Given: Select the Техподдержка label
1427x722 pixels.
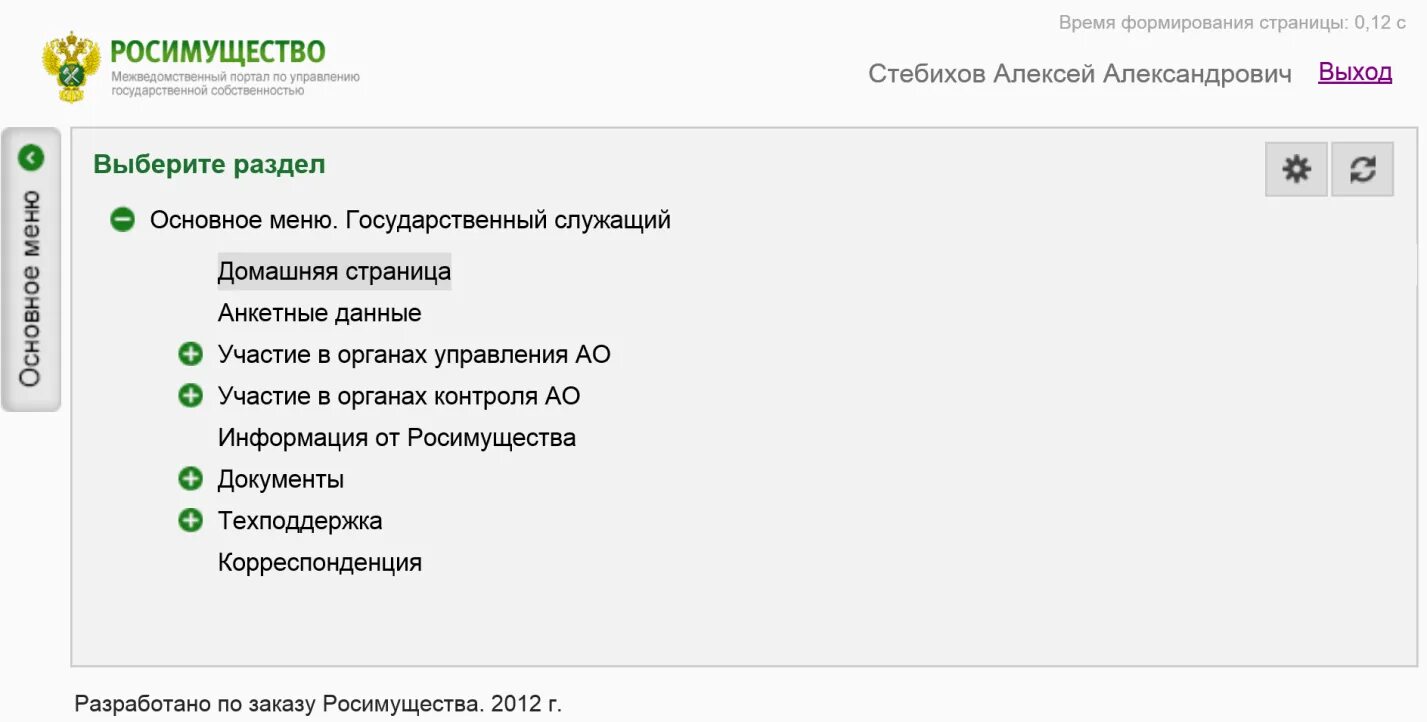Looking at the screenshot, I should coord(300,521).
